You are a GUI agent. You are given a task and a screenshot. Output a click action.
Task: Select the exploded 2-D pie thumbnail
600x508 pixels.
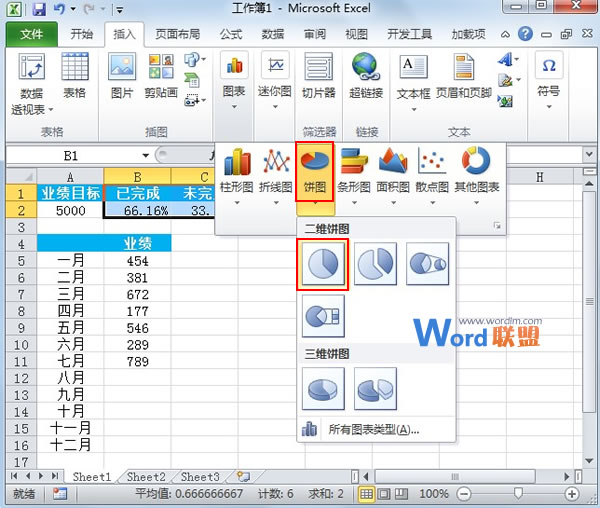[x=375, y=264]
